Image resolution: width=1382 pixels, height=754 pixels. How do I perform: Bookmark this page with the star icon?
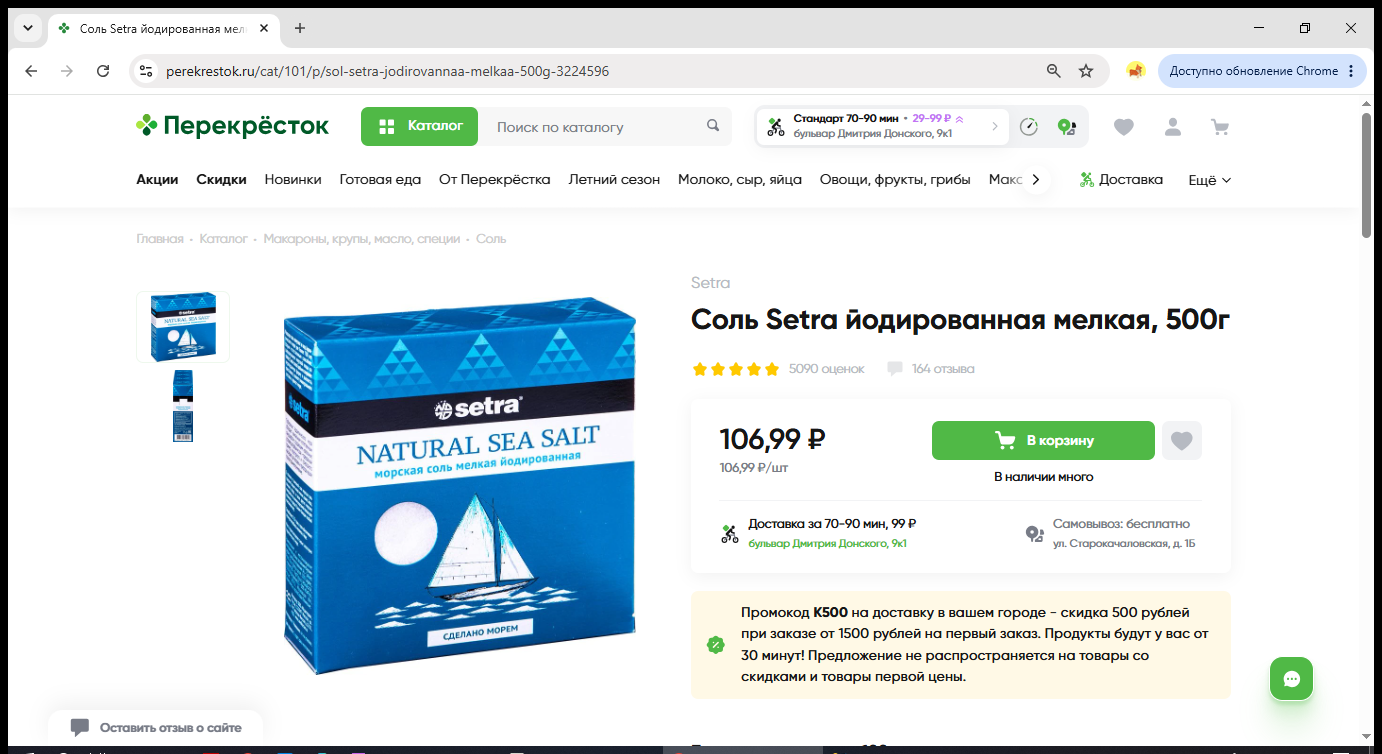pyautogui.click(x=1086, y=71)
